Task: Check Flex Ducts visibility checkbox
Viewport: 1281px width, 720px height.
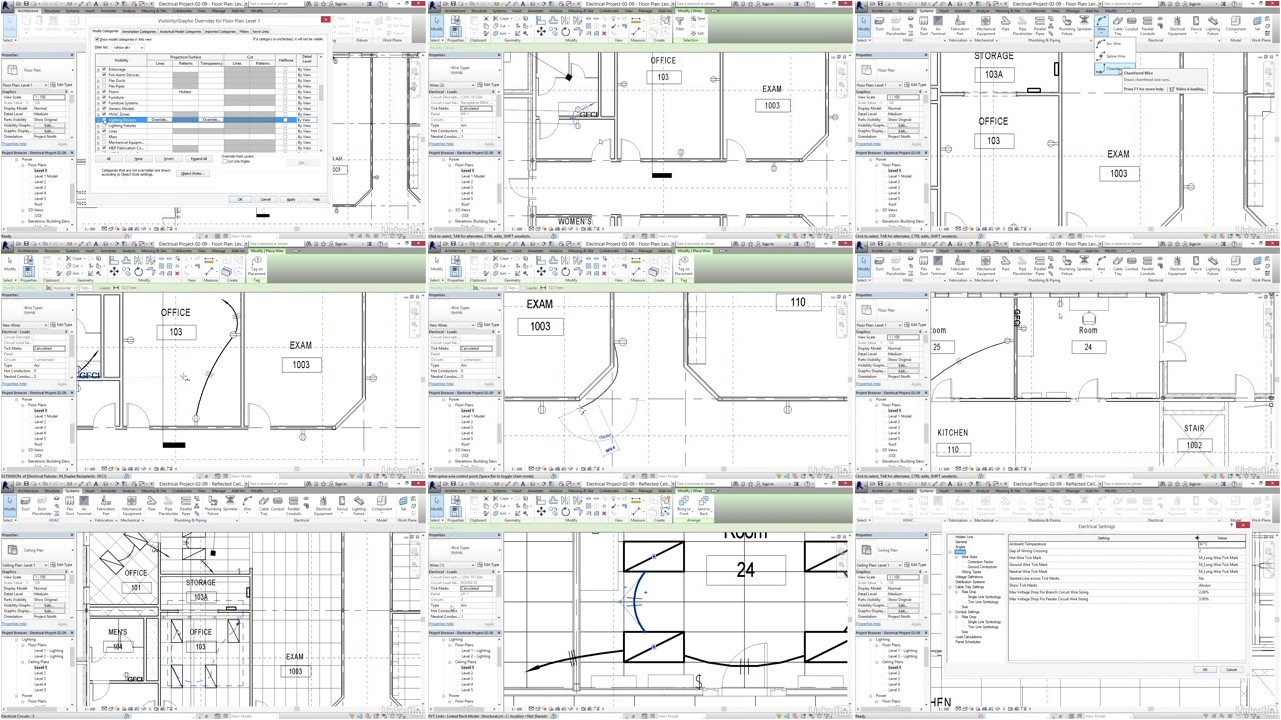Action: (x=104, y=80)
